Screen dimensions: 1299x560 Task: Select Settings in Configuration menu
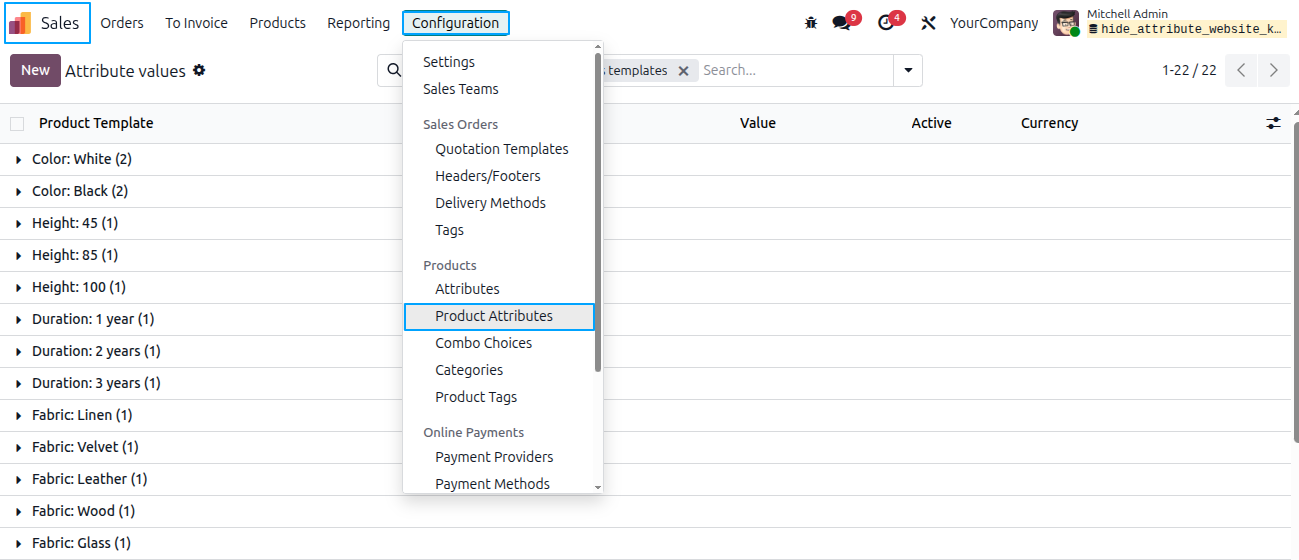tap(449, 62)
